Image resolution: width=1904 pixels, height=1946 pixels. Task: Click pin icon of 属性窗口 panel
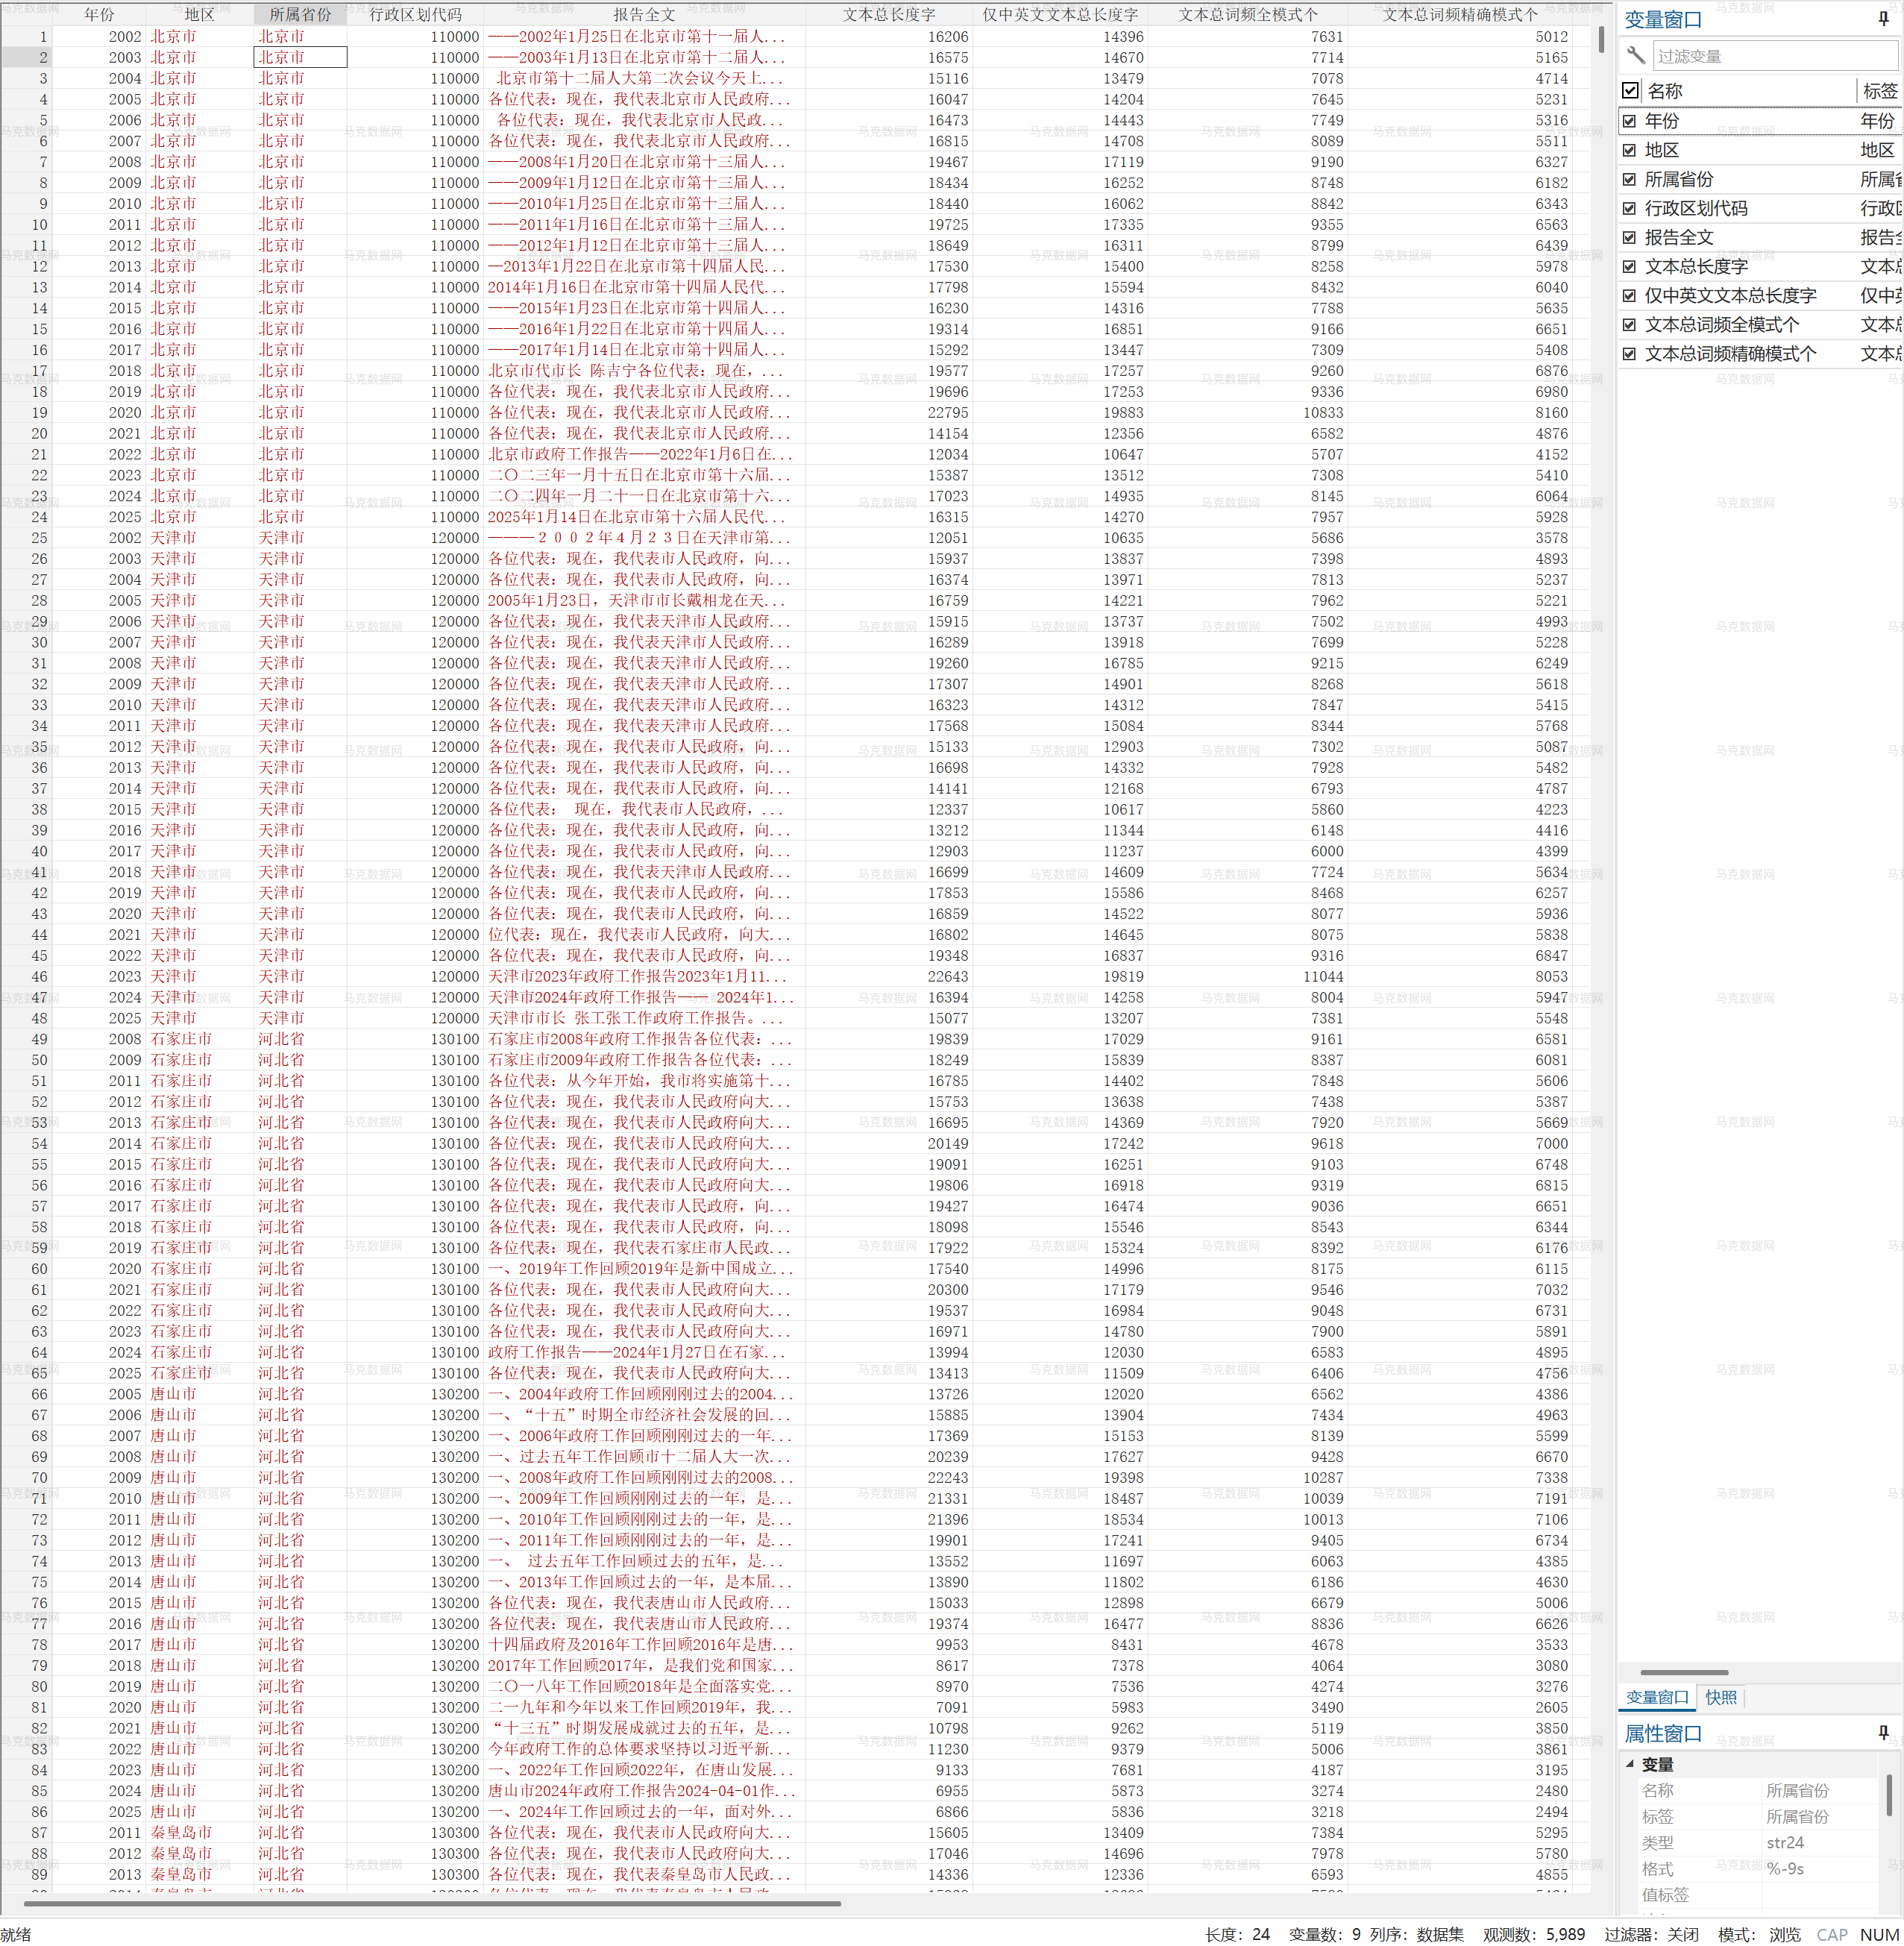[1884, 1732]
